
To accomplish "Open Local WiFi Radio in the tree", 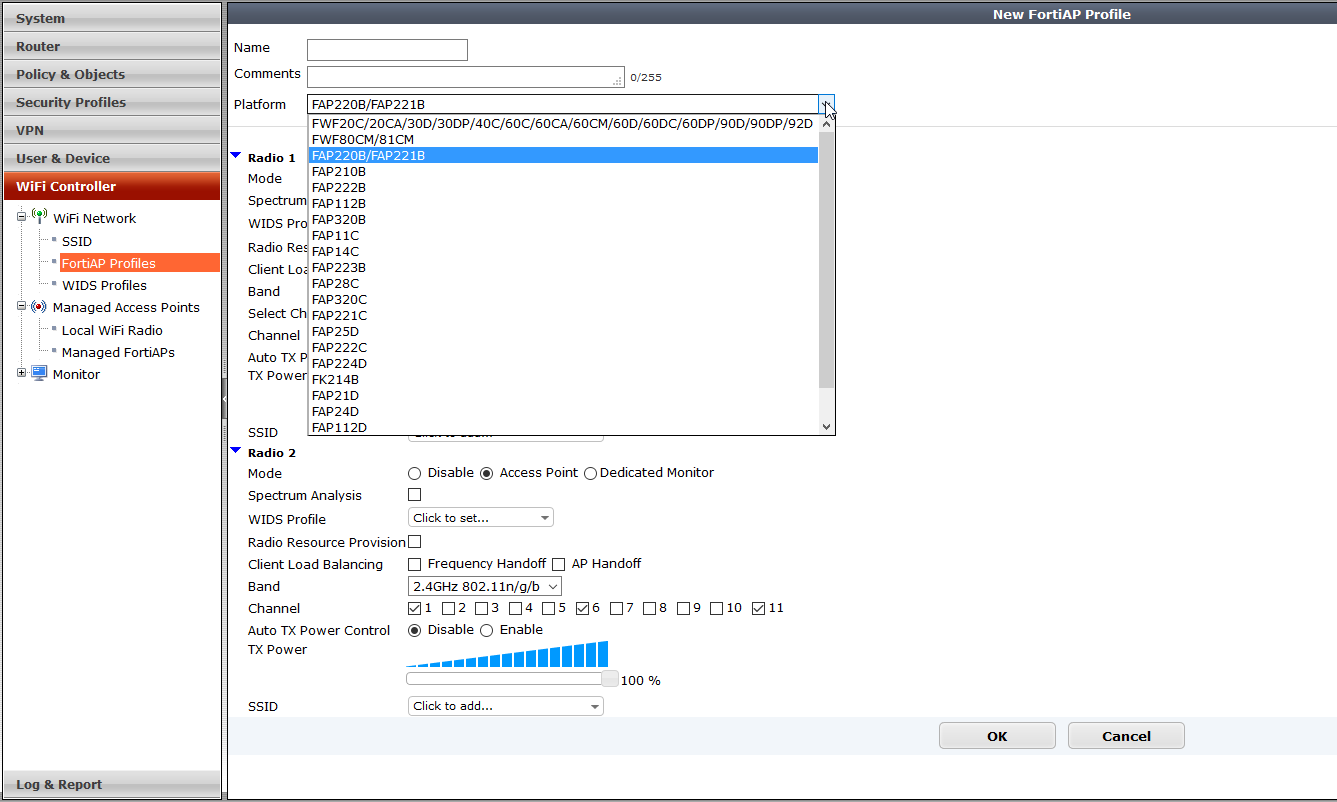I will tap(112, 330).
